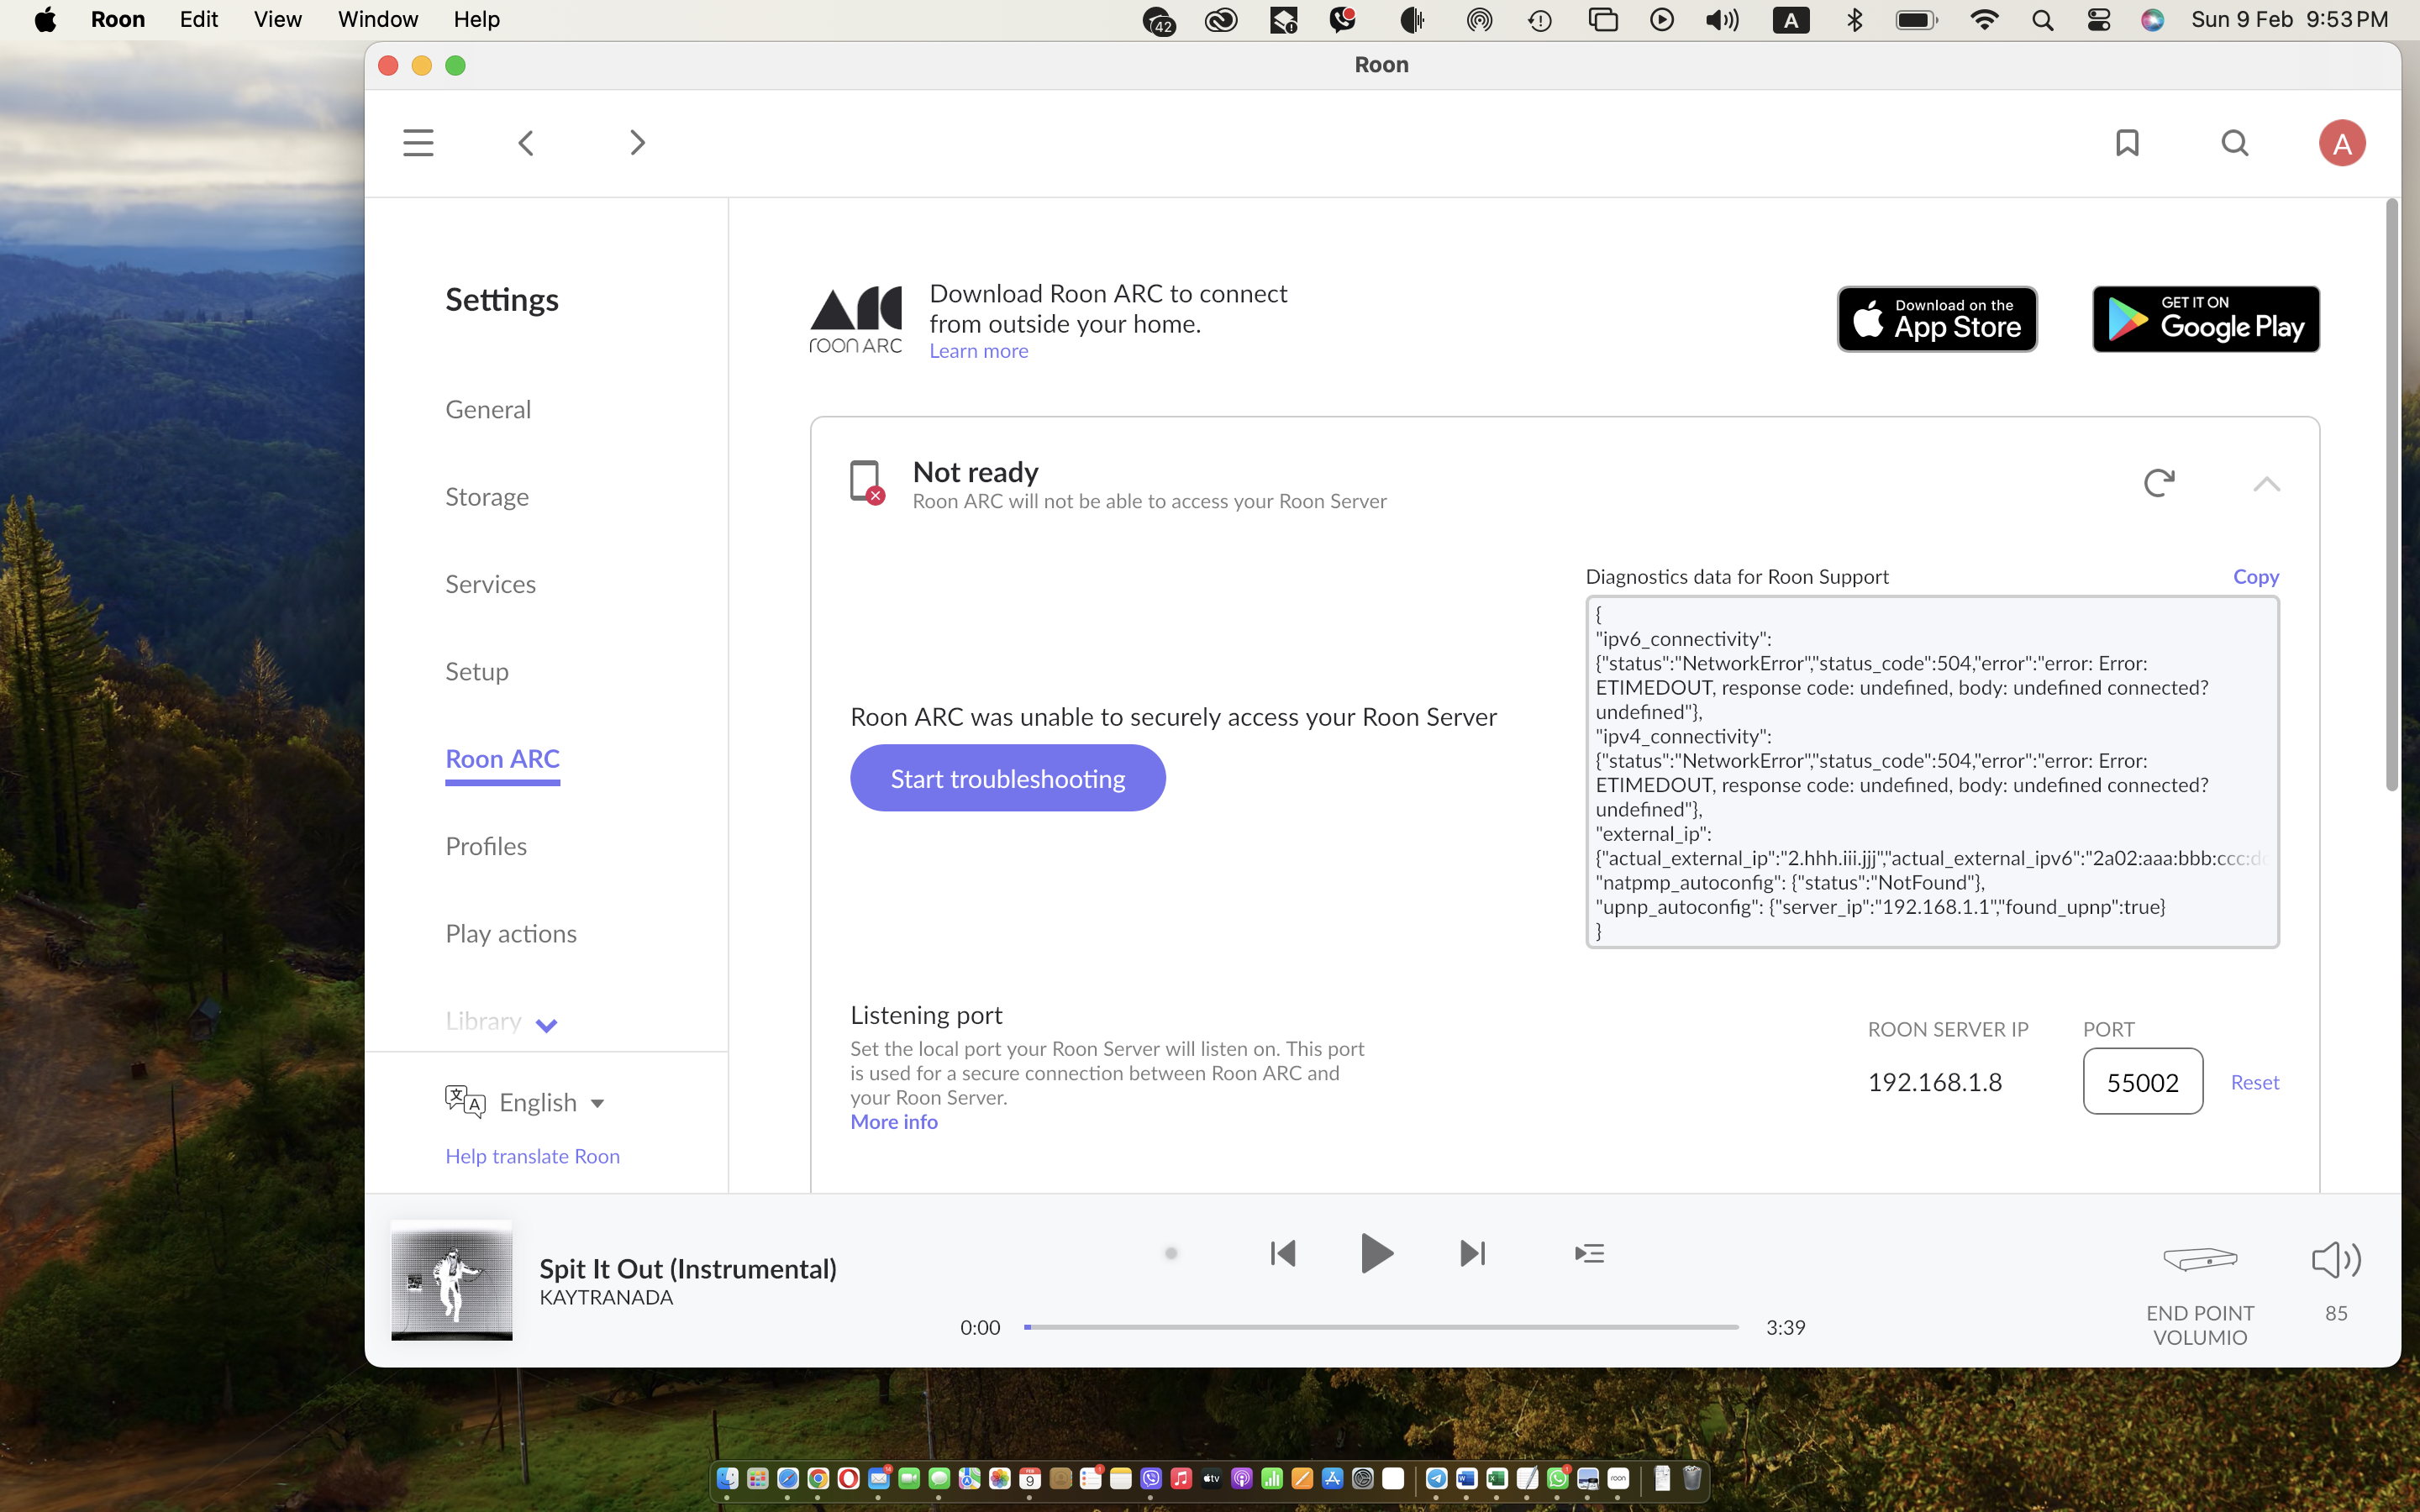2420x1512 pixels.
Task: Open the KAYTRANADA artist name
Action: pyautogui.click(x=606, y=1298)
